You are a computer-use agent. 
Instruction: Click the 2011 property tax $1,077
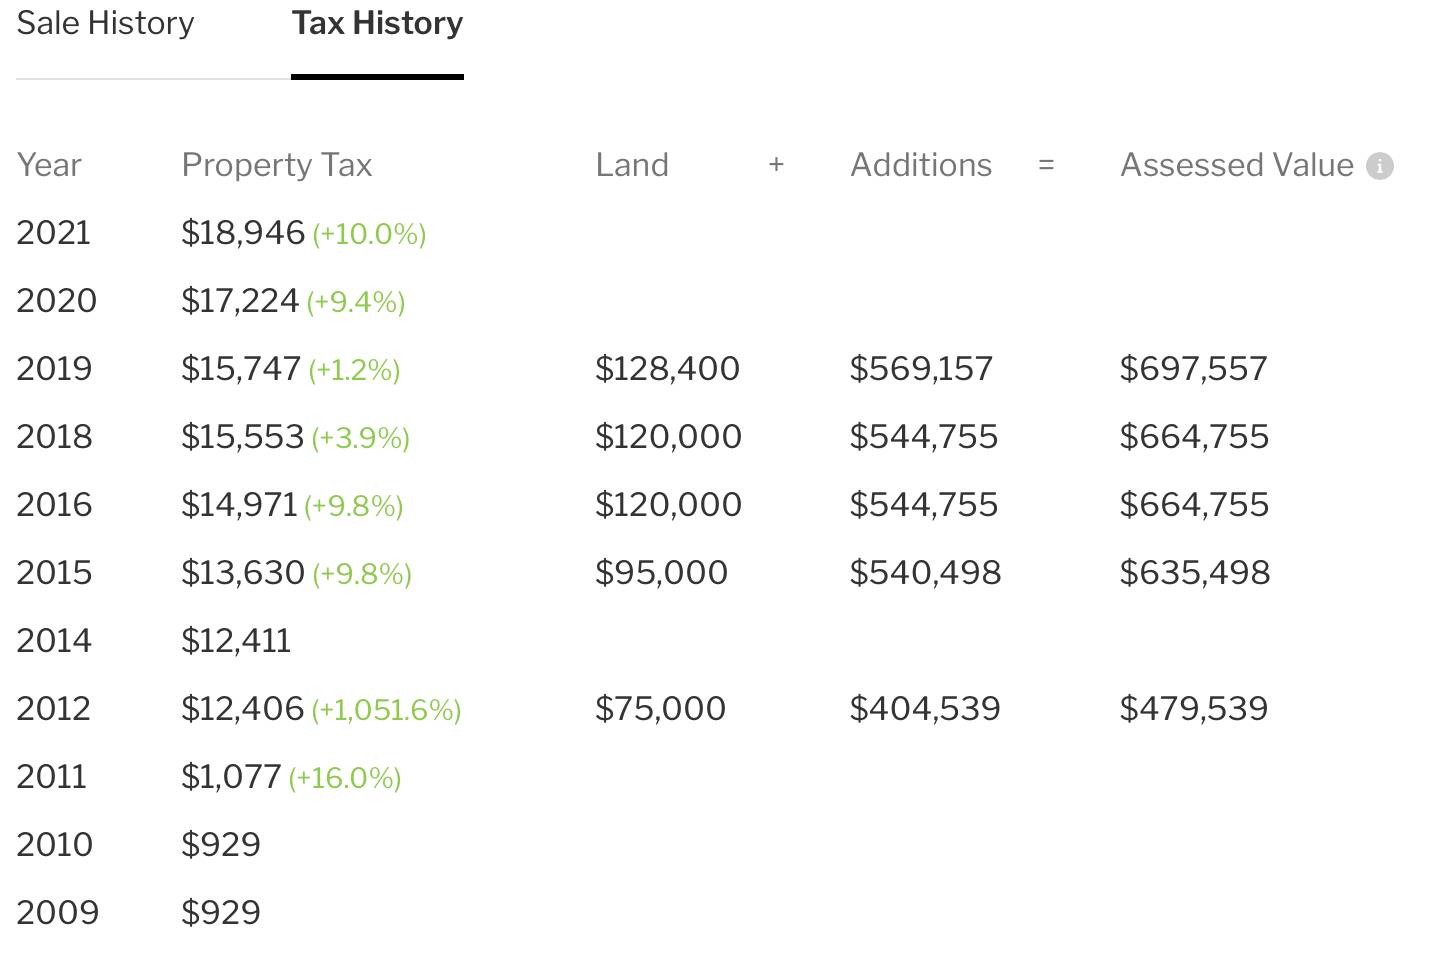tap(231, 777)
